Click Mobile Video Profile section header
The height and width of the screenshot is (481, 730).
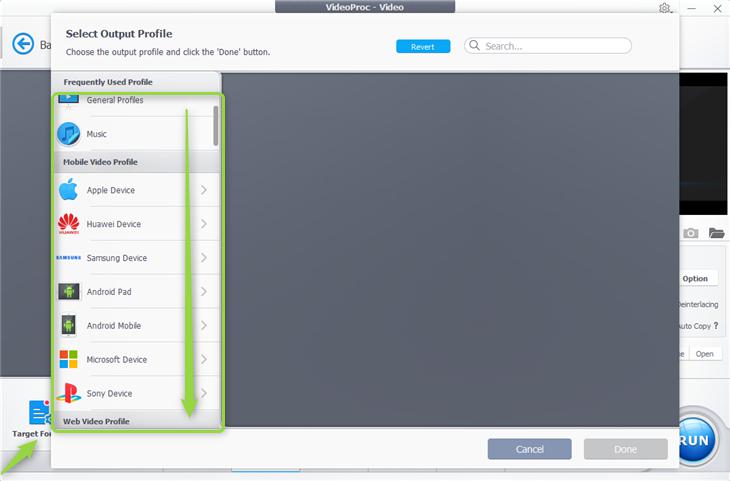click(137, 162)
